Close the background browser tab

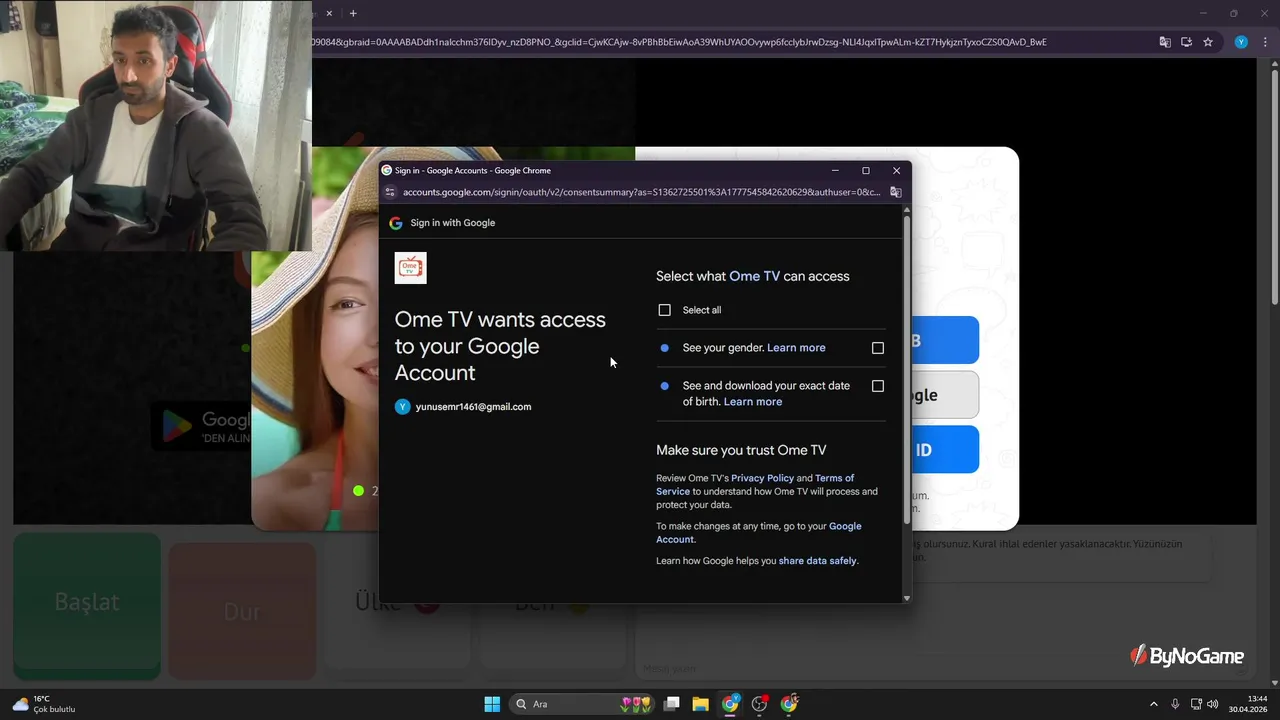tap(330, 13)
